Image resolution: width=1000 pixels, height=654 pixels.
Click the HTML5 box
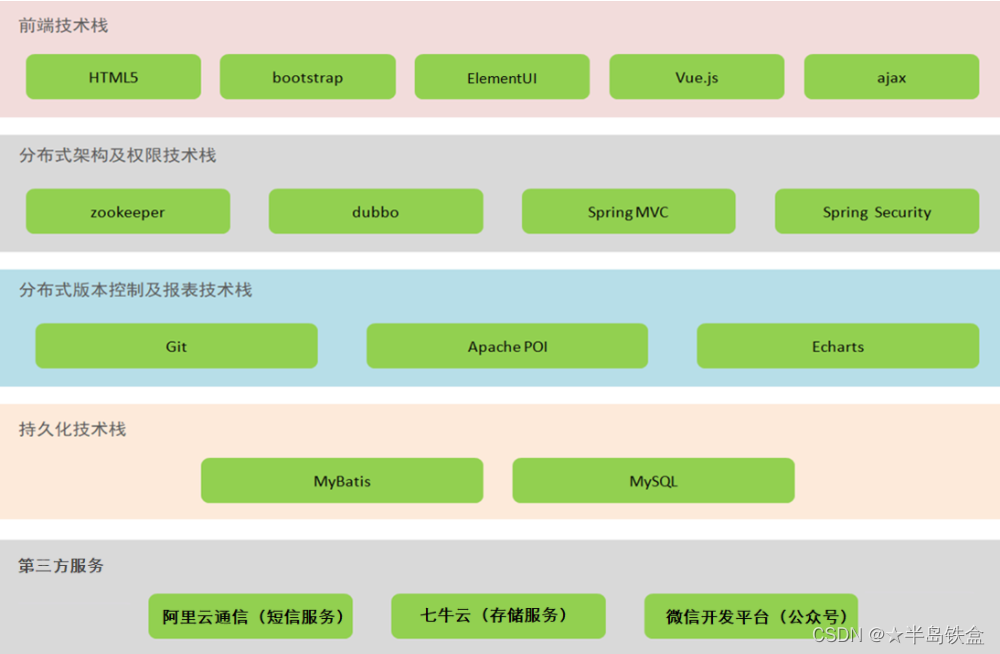click(114, 77)
